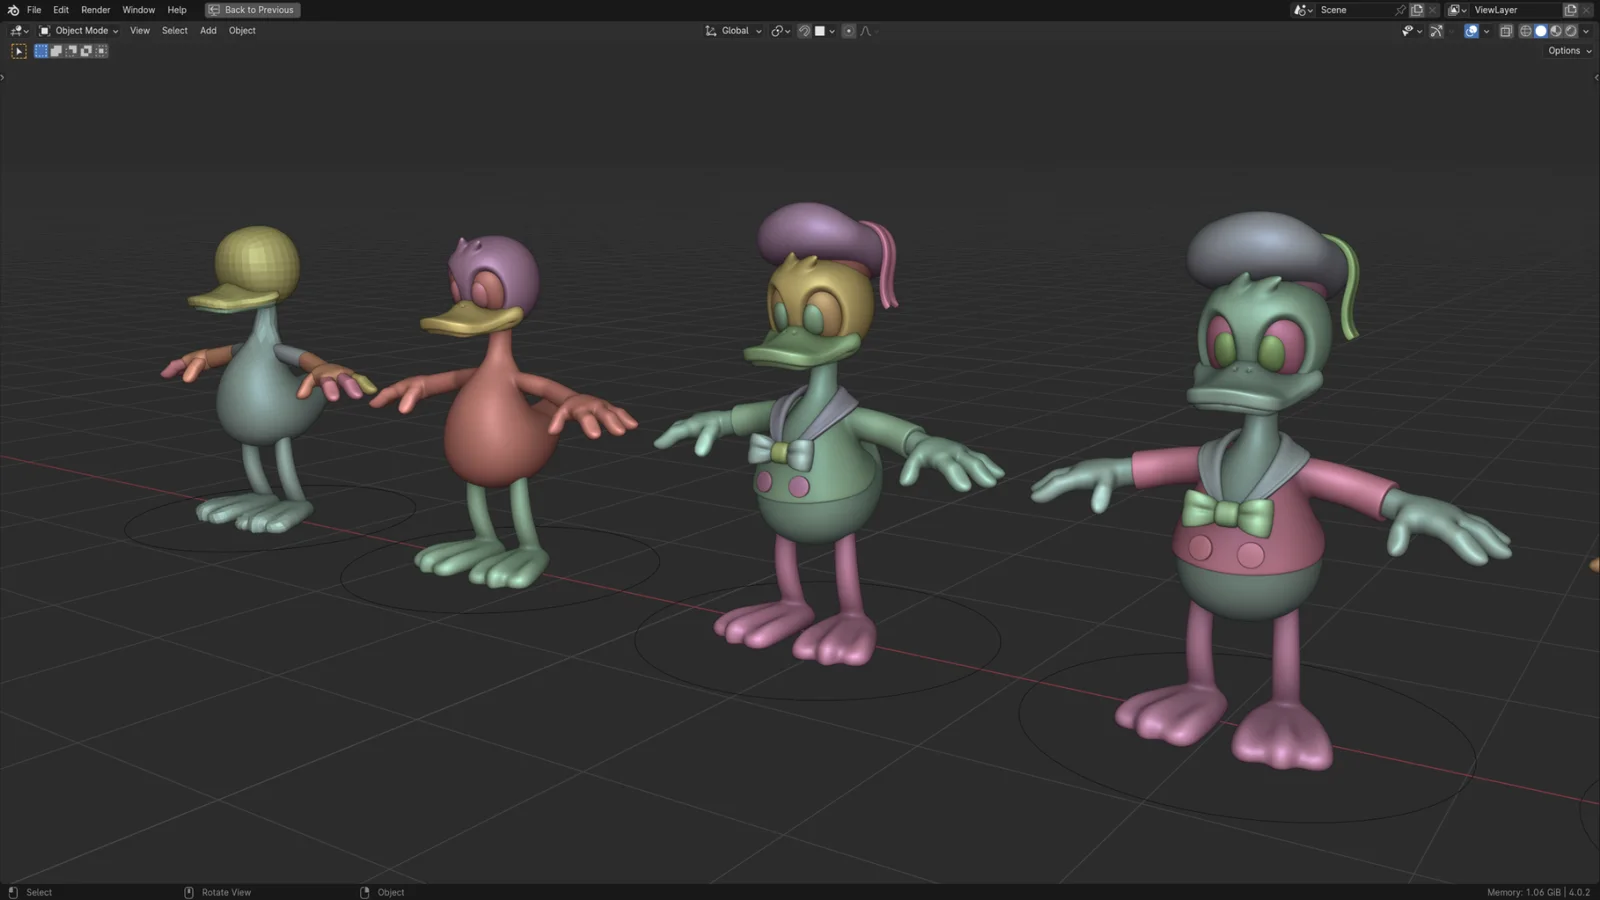Switch viewport to rendered shading
Image resolution: width=1600 pixels, height=900 pixels.
click(x=1571, y=31)
